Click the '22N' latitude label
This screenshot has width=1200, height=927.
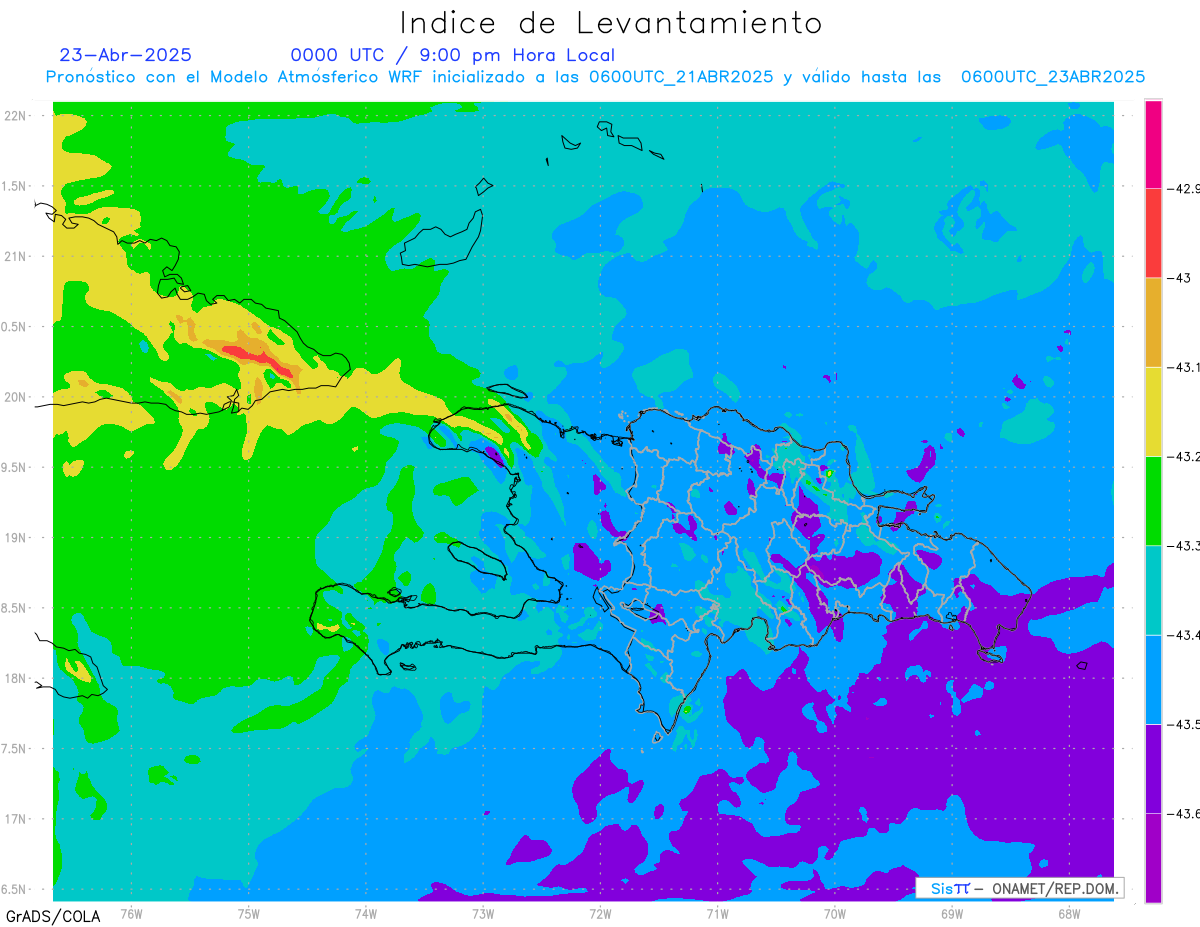point(17,116)
